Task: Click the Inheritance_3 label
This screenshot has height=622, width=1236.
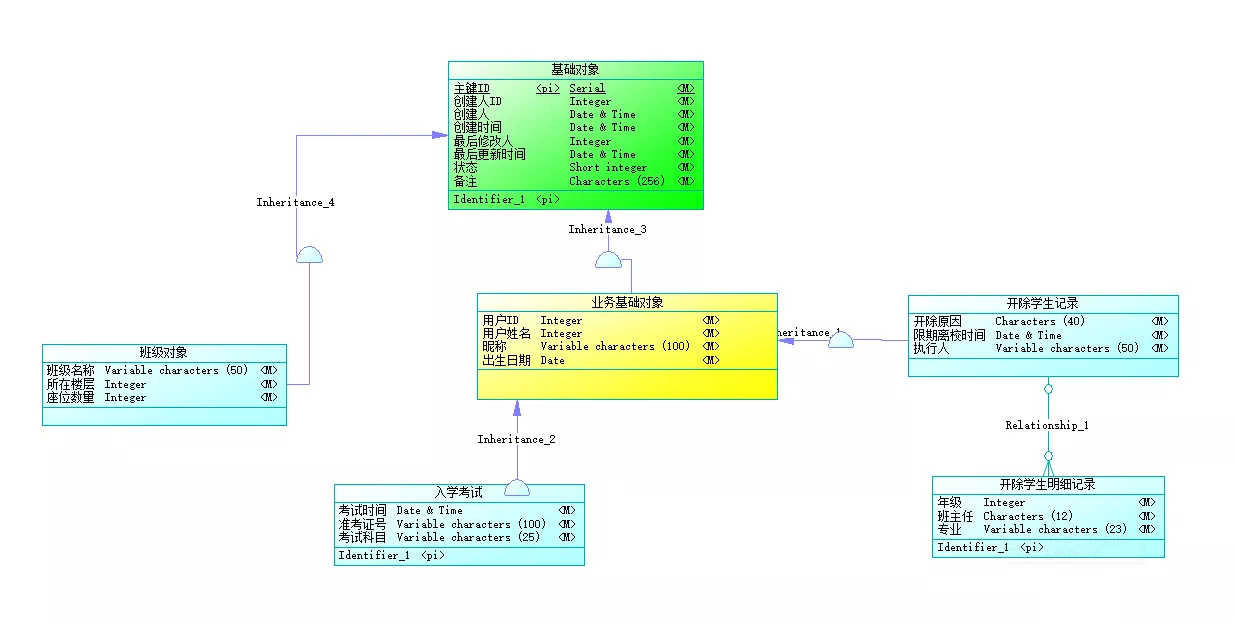Action: pos(607,229)
